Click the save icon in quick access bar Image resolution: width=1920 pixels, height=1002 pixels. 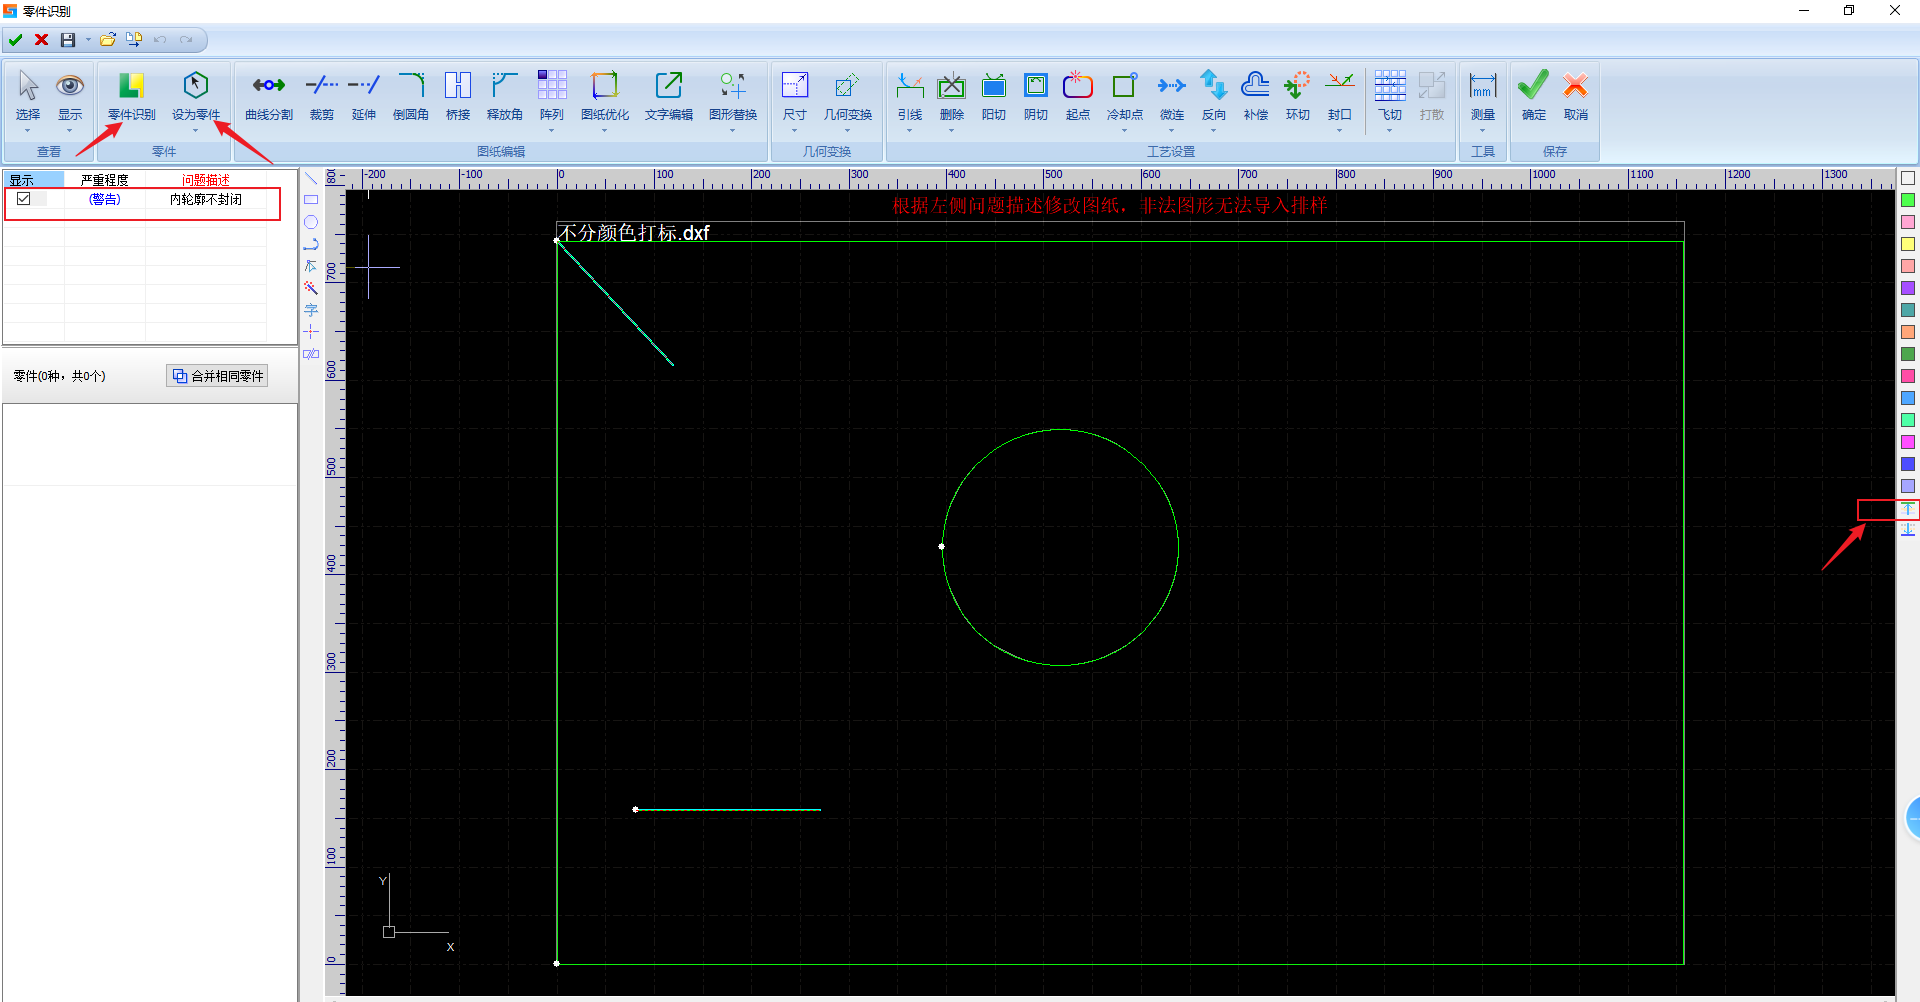pyautogui.click(x=68, y=40)
